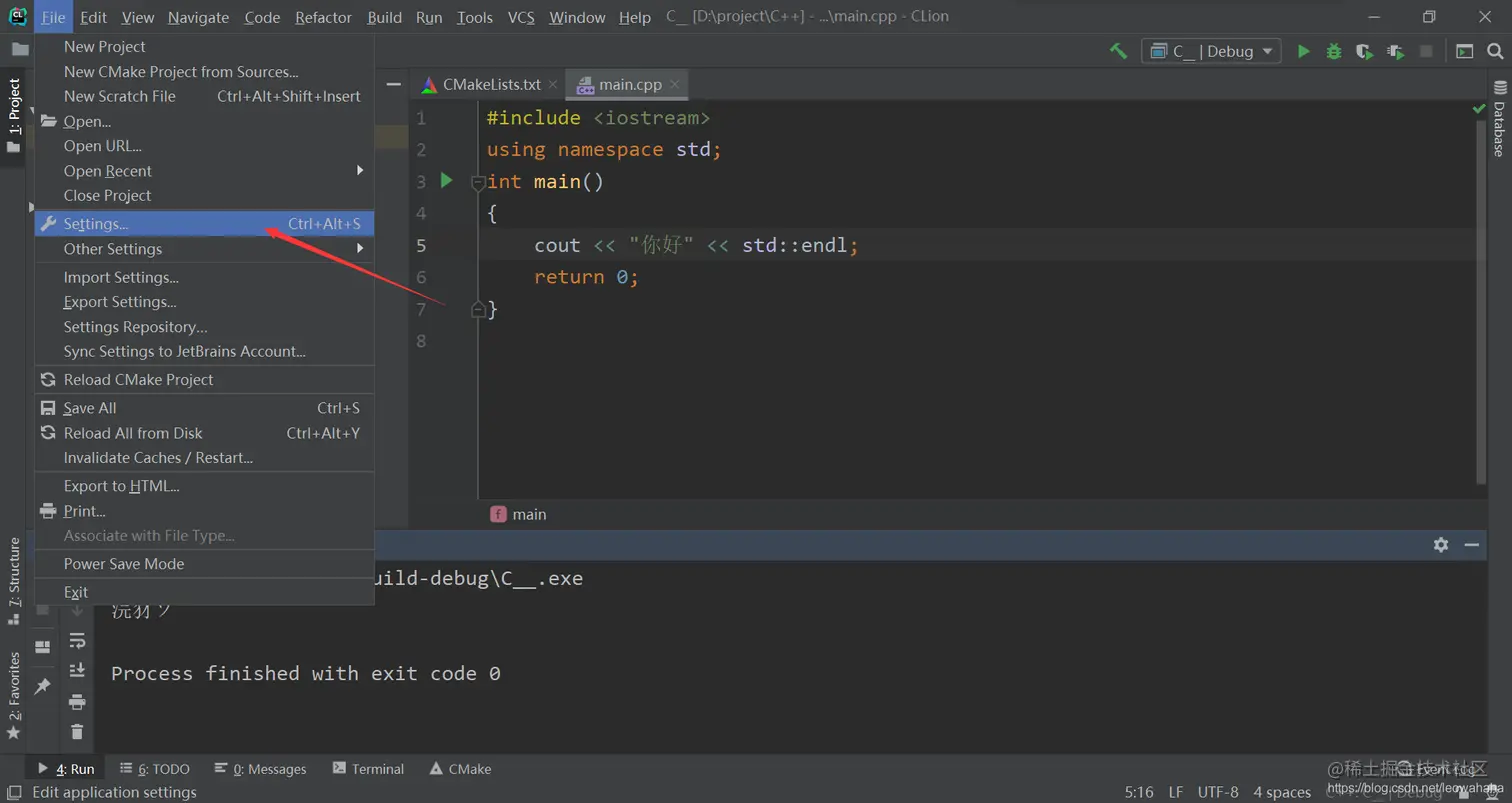Toggle Power Save Mode in File menu
1512x803 pixels.
(x=204, y=564)
